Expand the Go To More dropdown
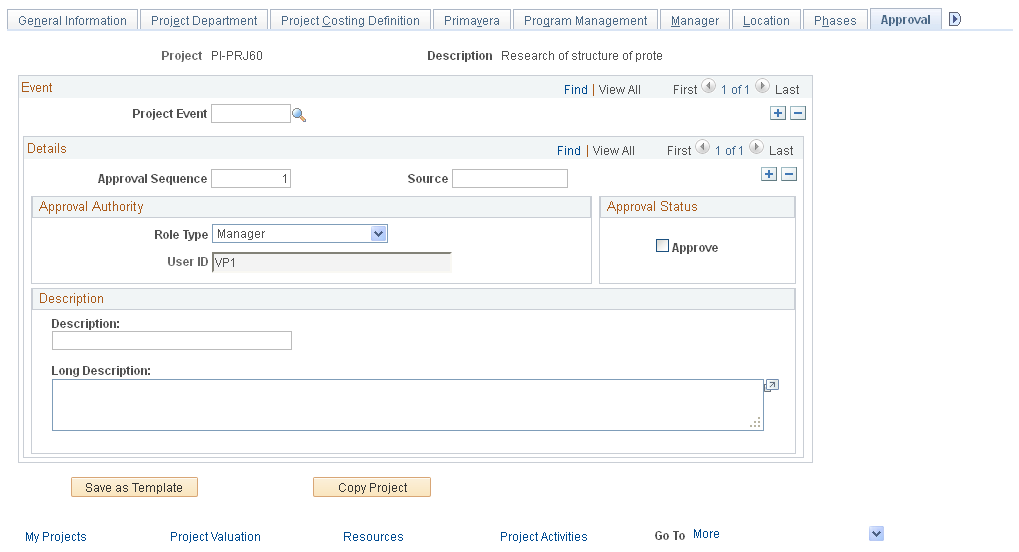 click(x=876, y=534)
